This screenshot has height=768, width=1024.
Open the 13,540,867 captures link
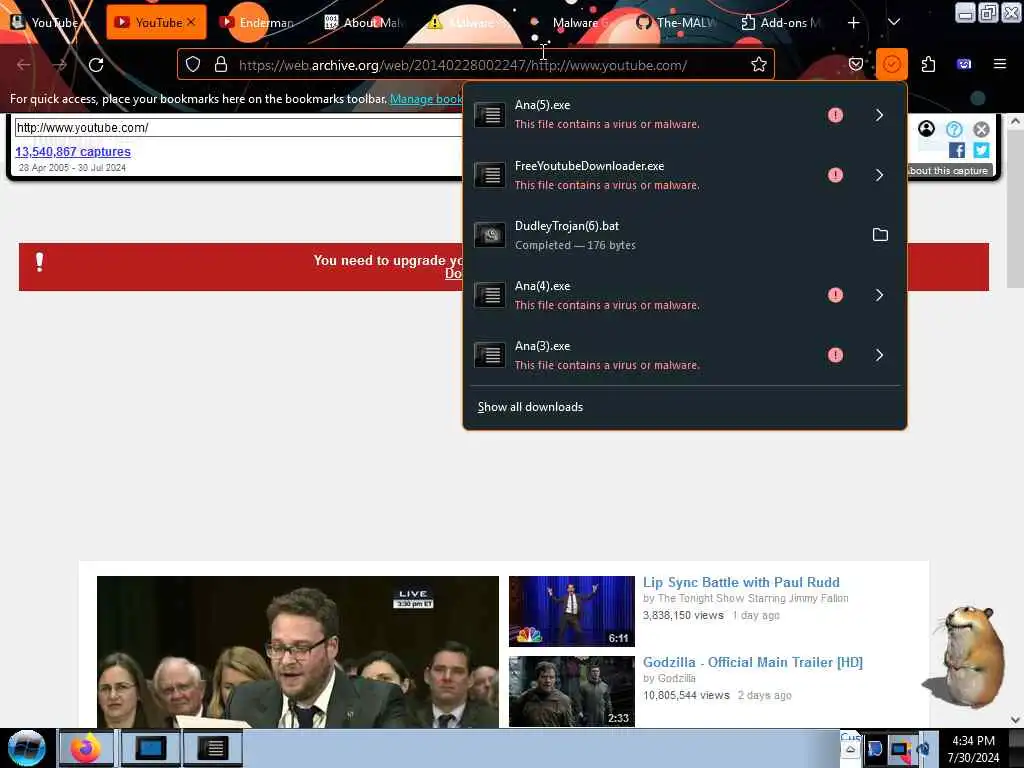click(72, 152)
